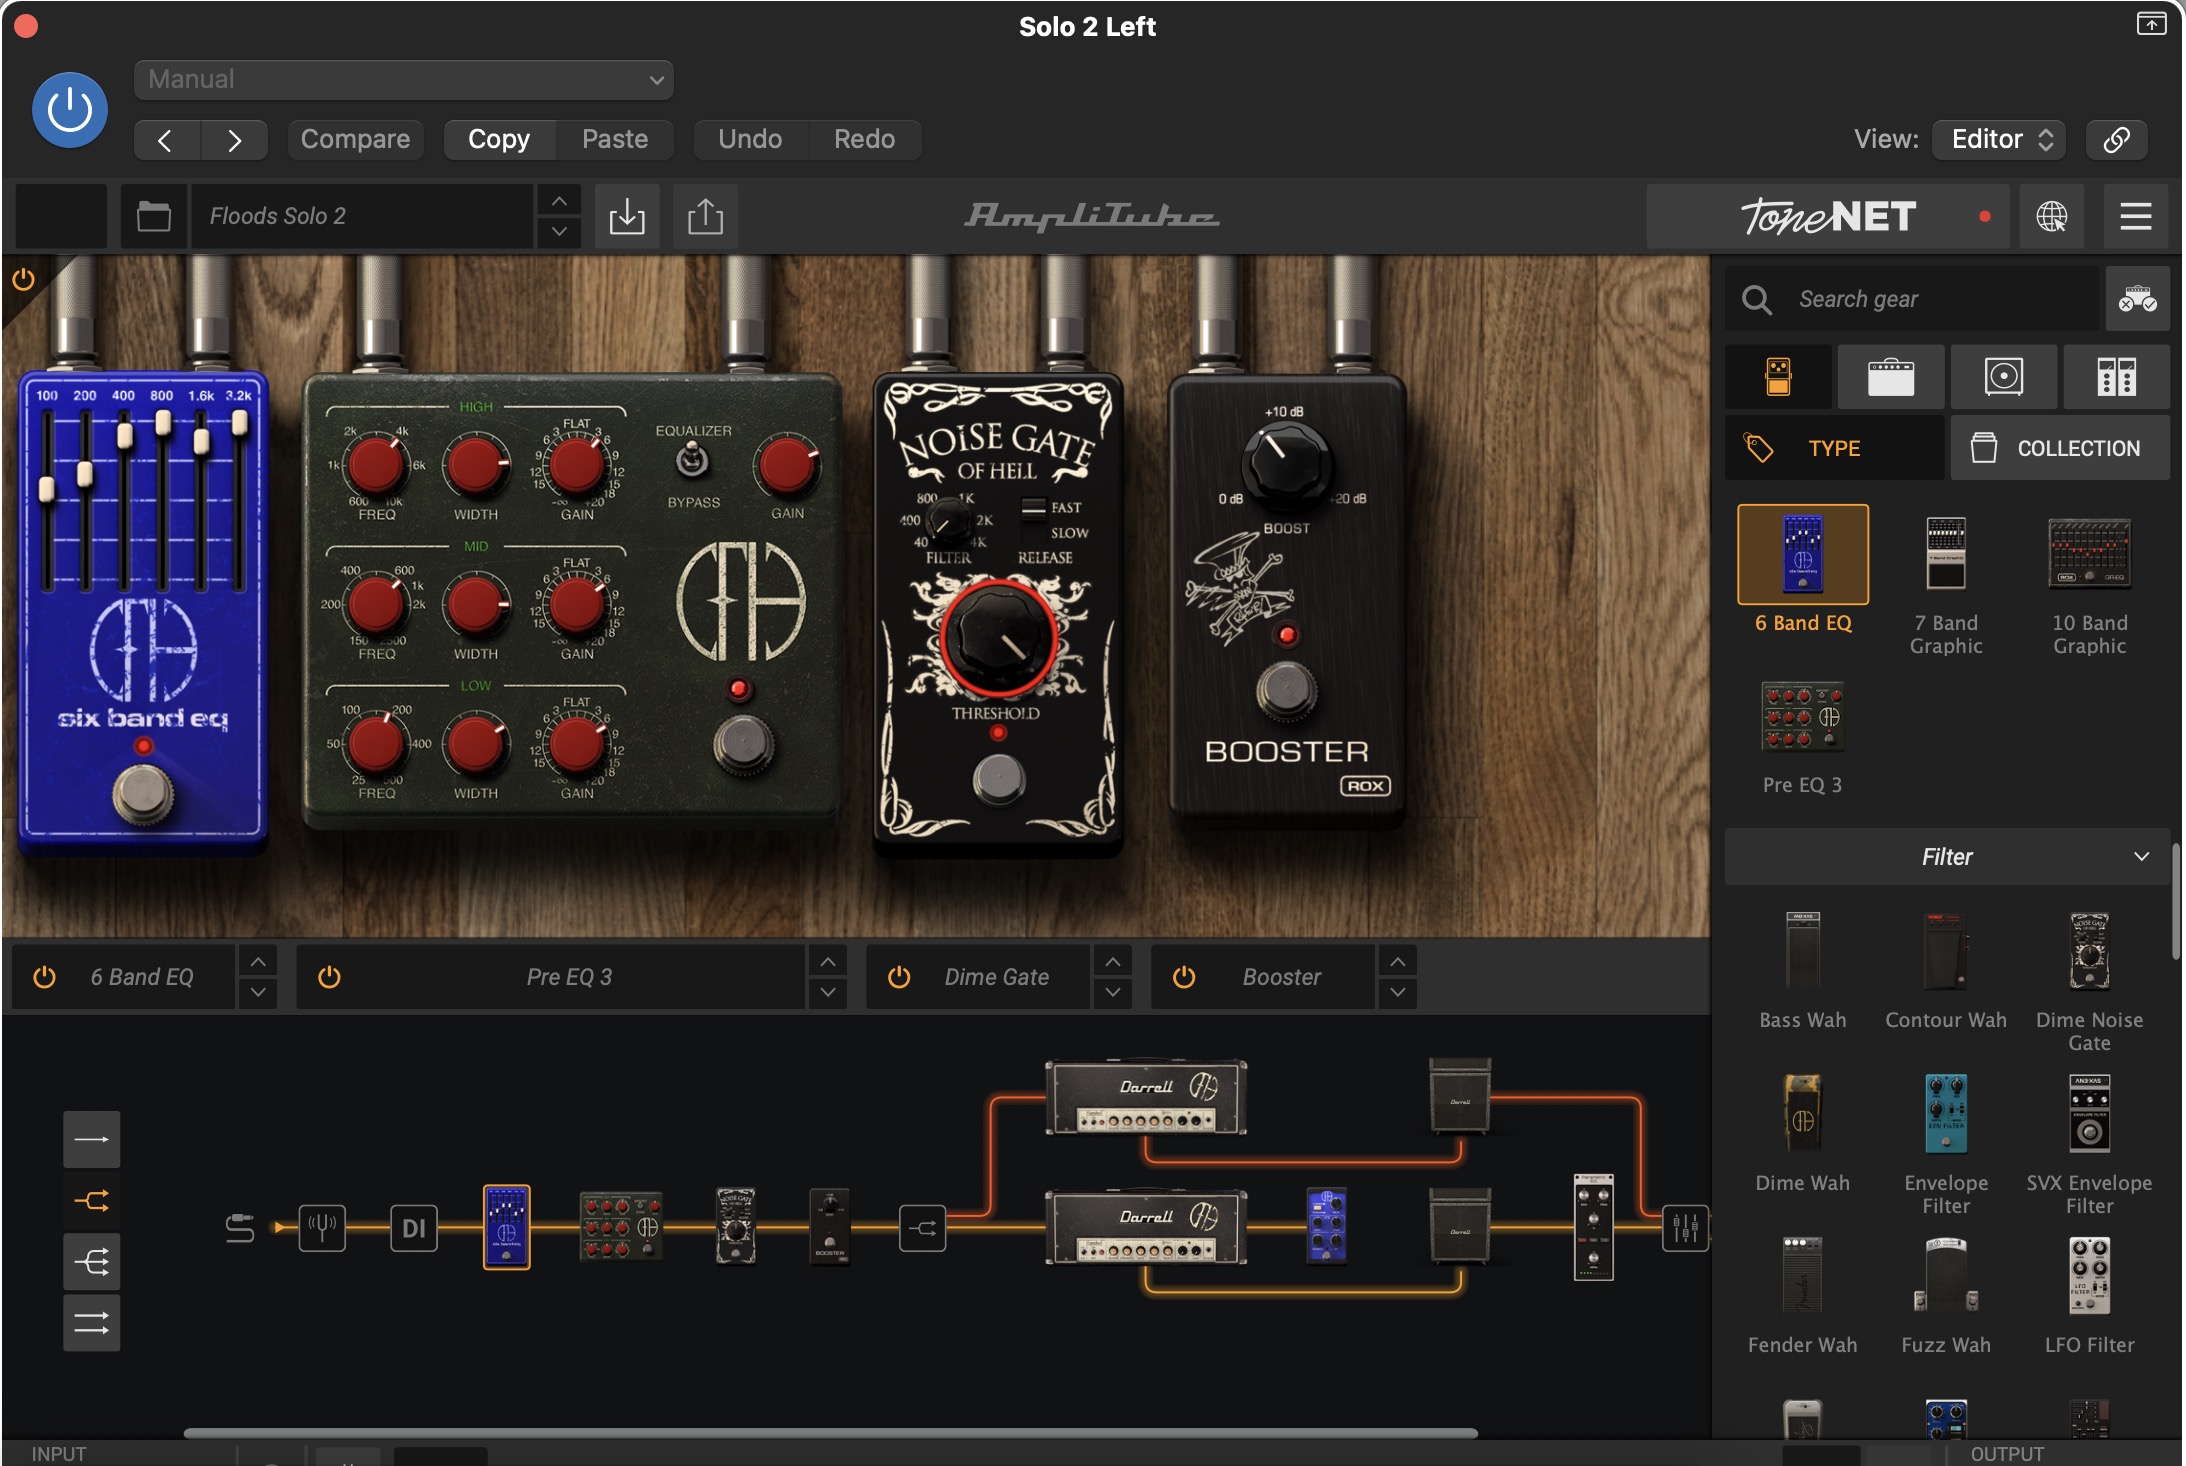Open the preset browser folder icon
This screenshot has width=2186, height=1466.
pos(153,216)
